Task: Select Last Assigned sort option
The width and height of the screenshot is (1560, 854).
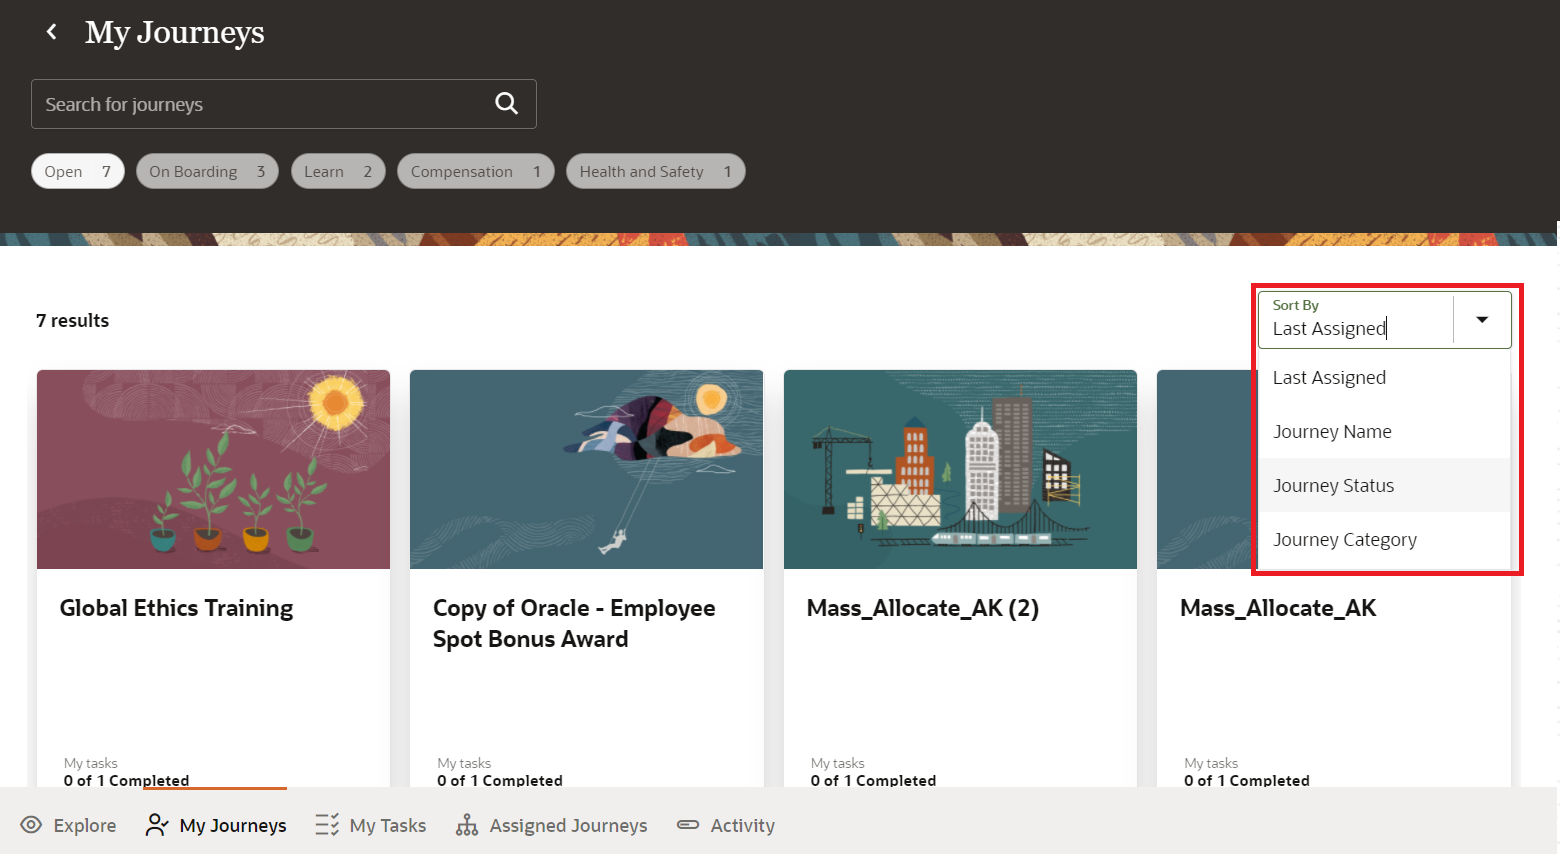Action: (1383, 377)
